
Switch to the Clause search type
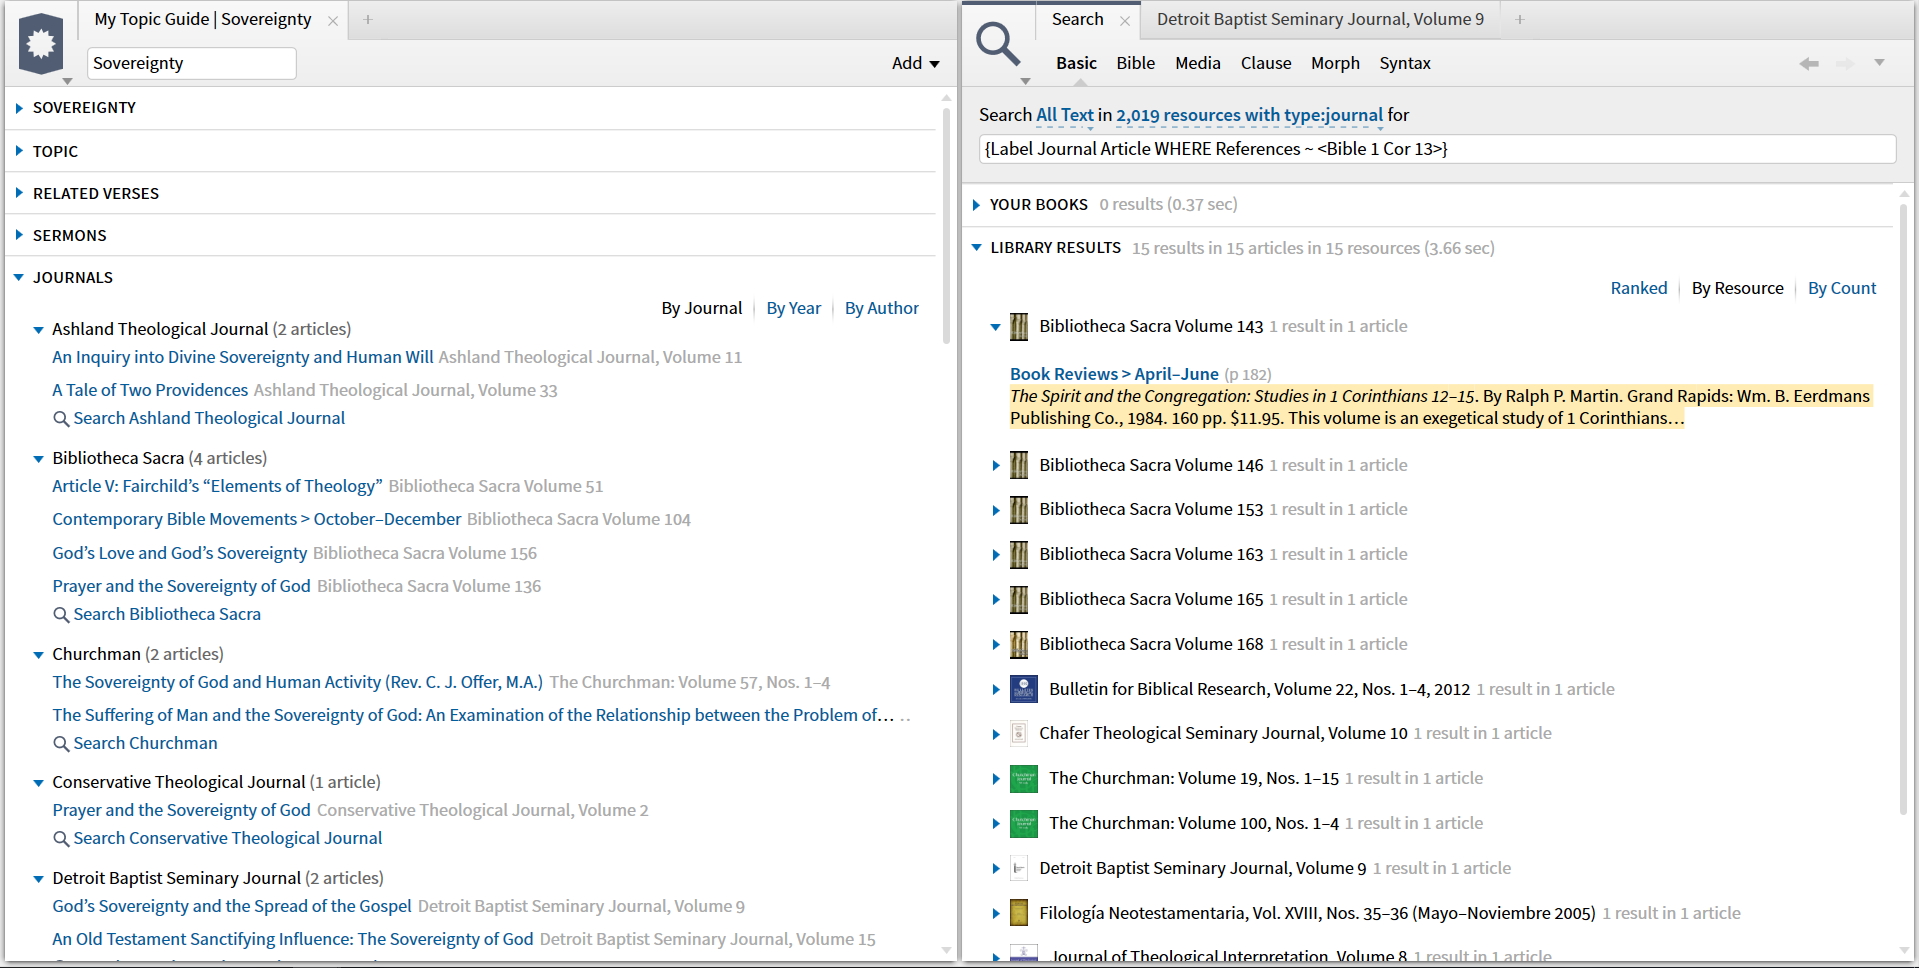(1266, 63)
